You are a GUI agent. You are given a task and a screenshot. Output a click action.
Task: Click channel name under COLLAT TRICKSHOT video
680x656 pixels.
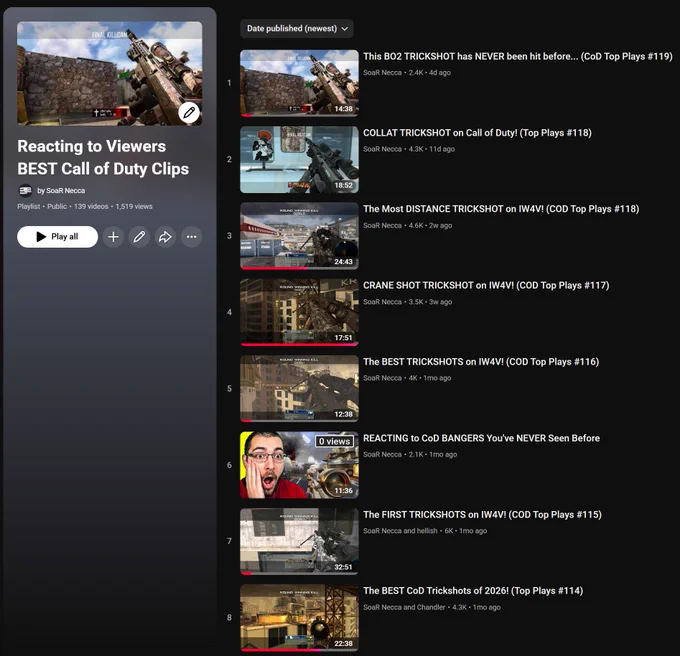(x=382, y=149)
